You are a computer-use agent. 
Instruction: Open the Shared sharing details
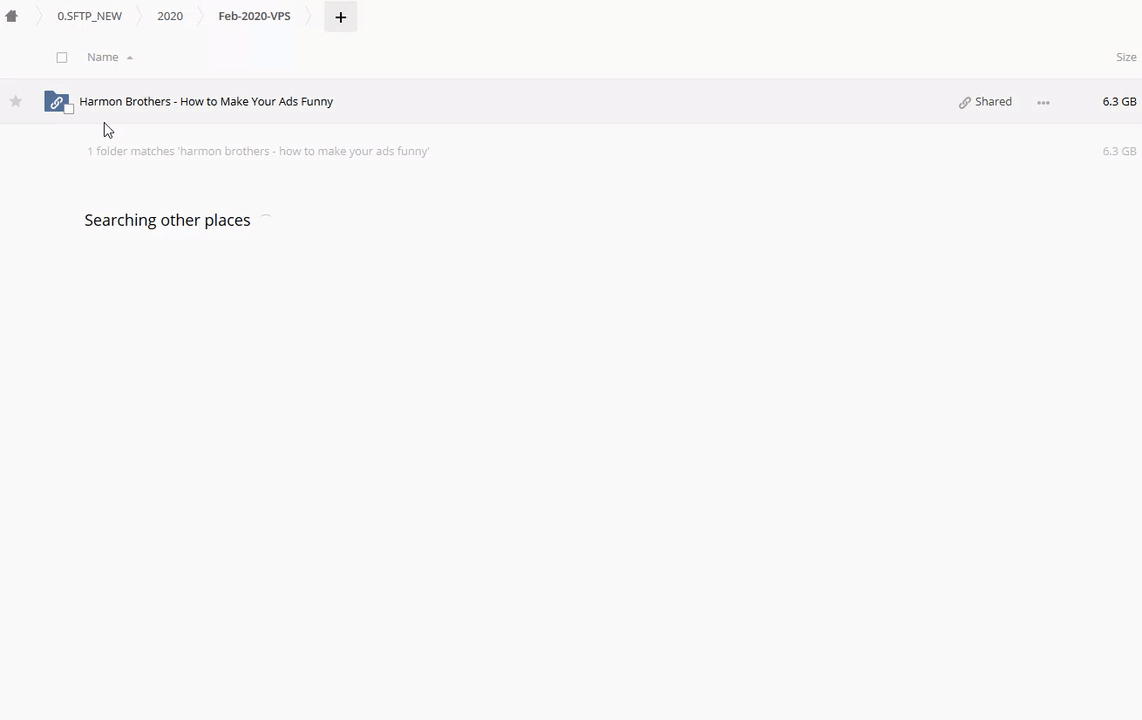click(985, 102)
